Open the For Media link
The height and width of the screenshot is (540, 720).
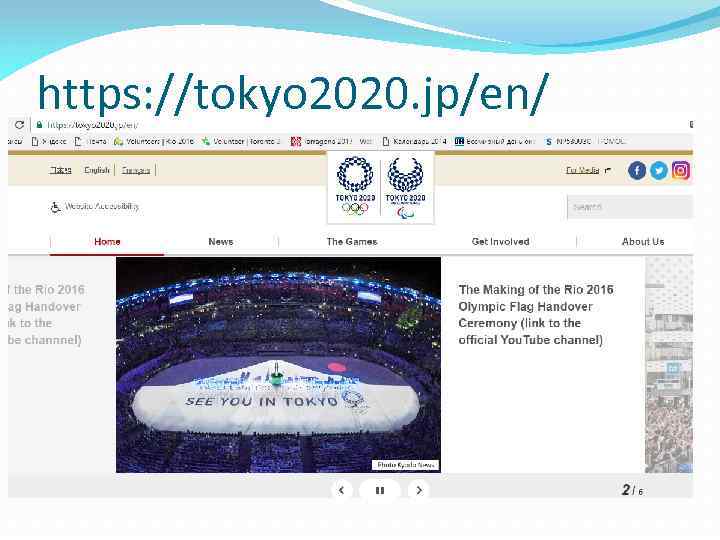tap(582, 170)
